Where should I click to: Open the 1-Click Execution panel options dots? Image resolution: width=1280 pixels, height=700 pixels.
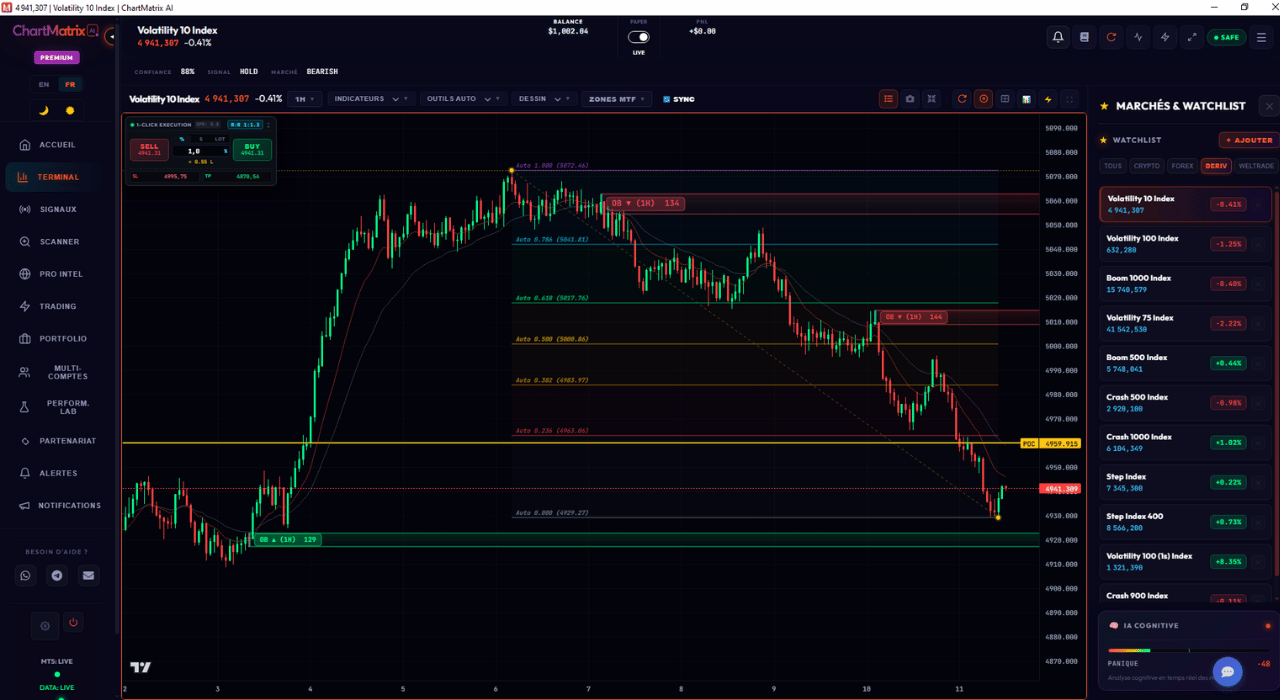click(x=269, y=125)
